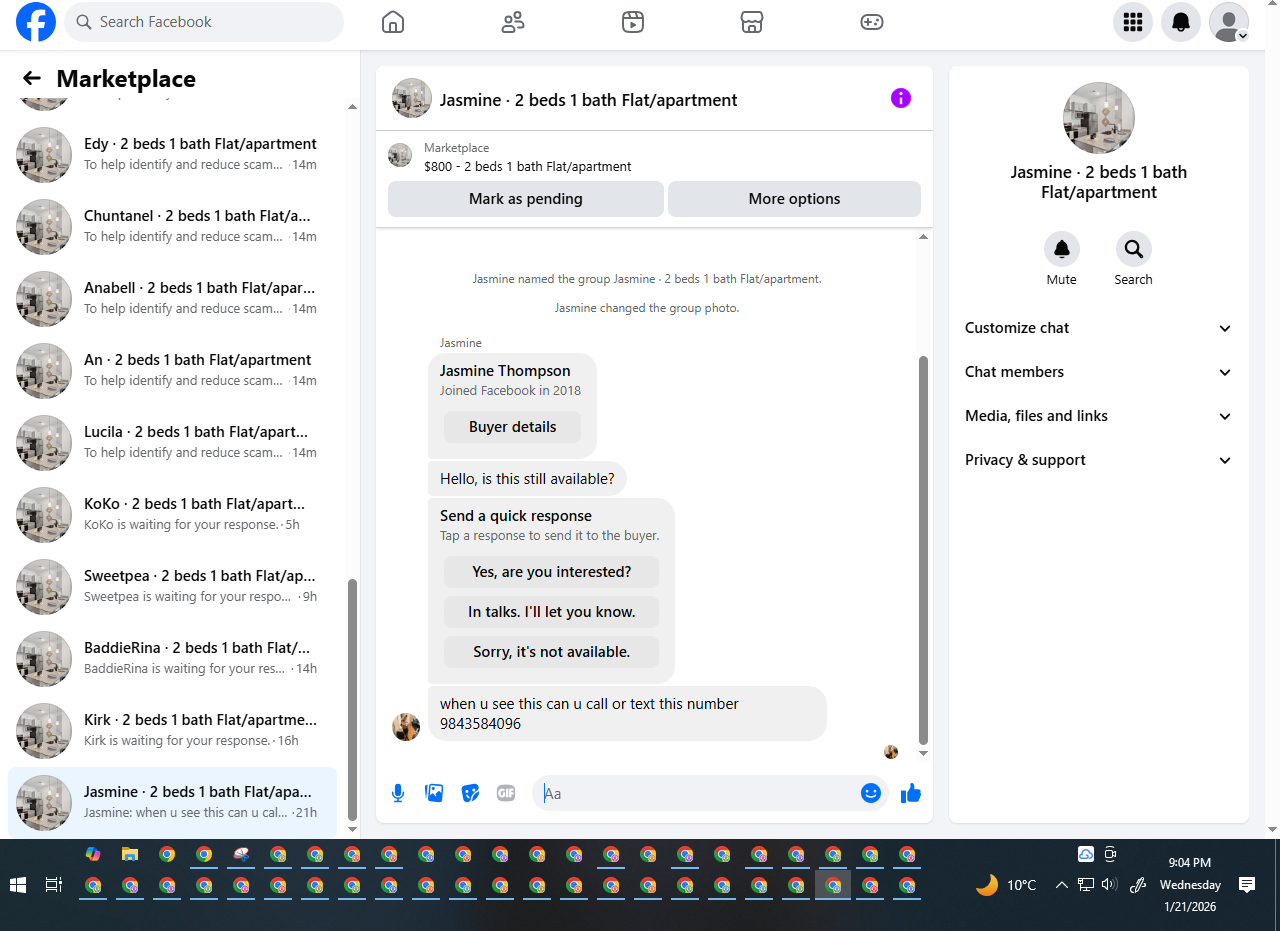This screenshot has width=1280, height=931.
Task: Attach a photo using the image icon
Action: click(434, 793)
